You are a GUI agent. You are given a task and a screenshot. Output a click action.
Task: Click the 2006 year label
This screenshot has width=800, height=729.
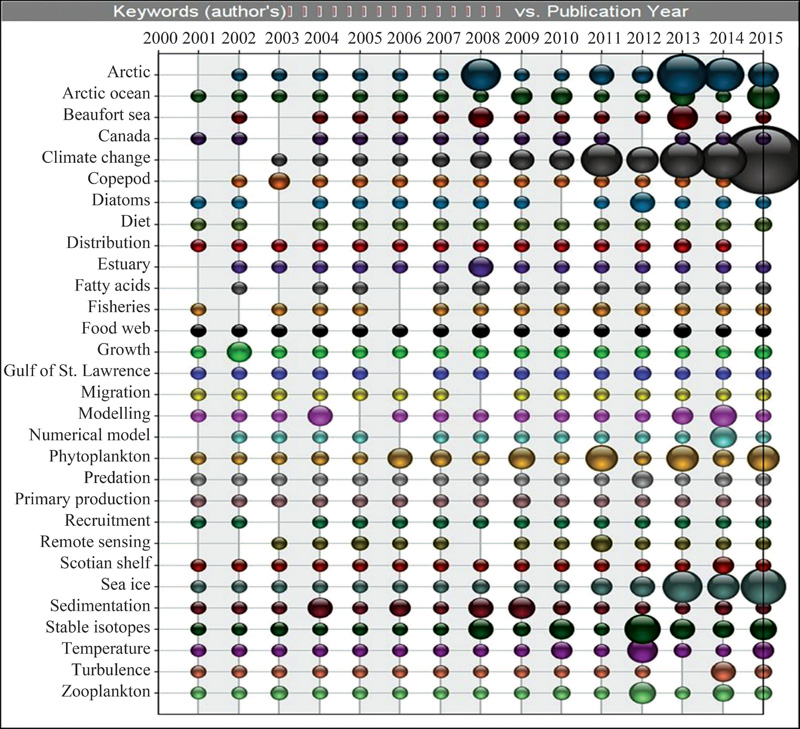pyautogui.click(x=404, y=38)
